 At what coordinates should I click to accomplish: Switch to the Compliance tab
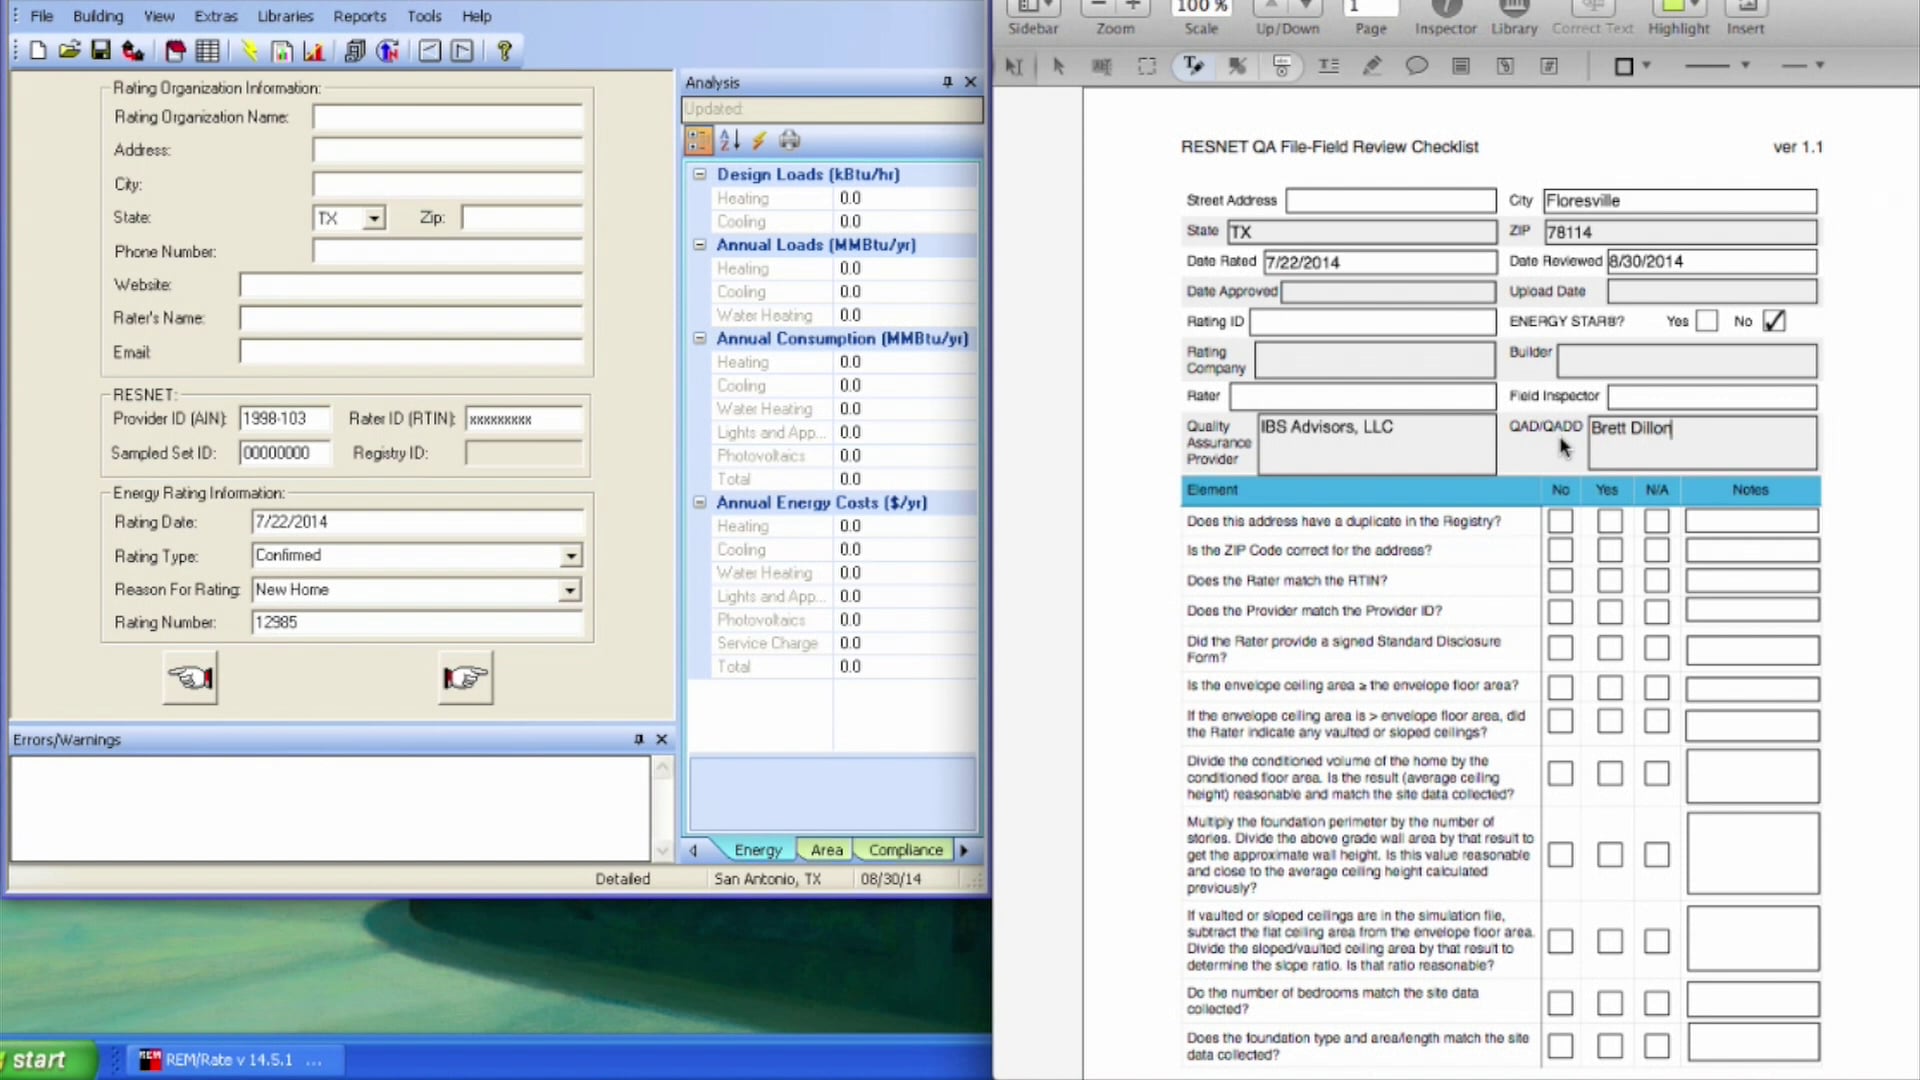coord(904,850)
